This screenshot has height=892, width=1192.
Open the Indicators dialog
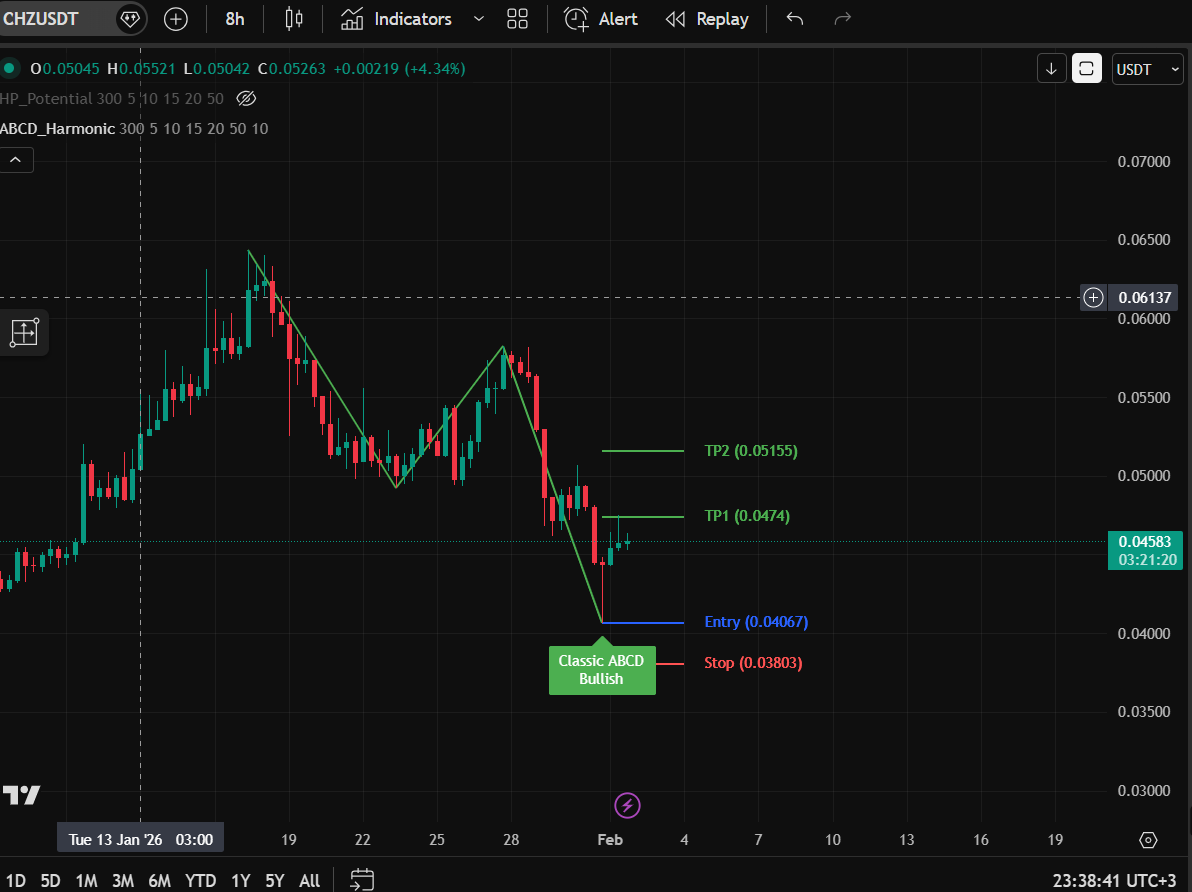396,19
